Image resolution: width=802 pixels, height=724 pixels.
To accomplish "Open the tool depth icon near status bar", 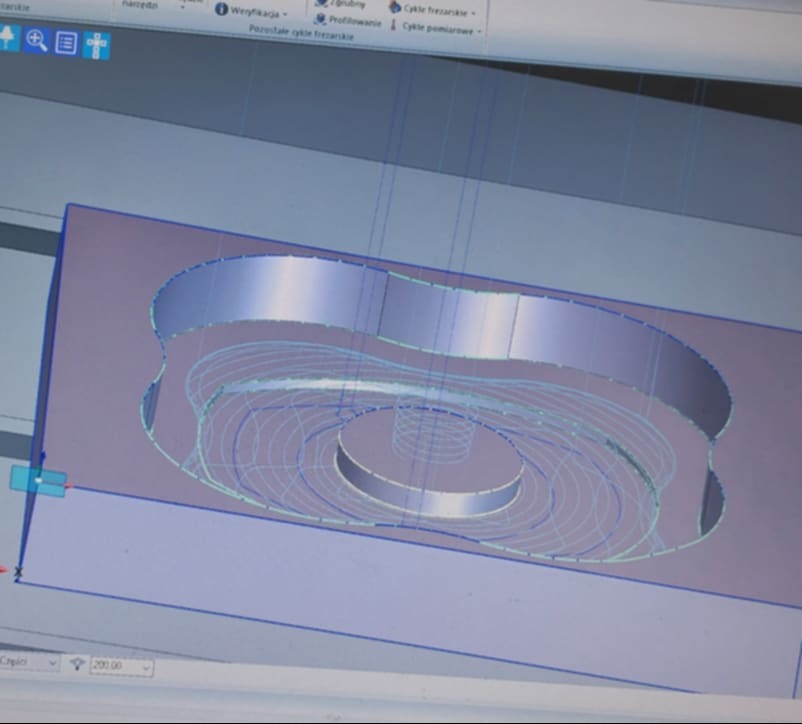I will pyautogui.click(x=78, y=665).
